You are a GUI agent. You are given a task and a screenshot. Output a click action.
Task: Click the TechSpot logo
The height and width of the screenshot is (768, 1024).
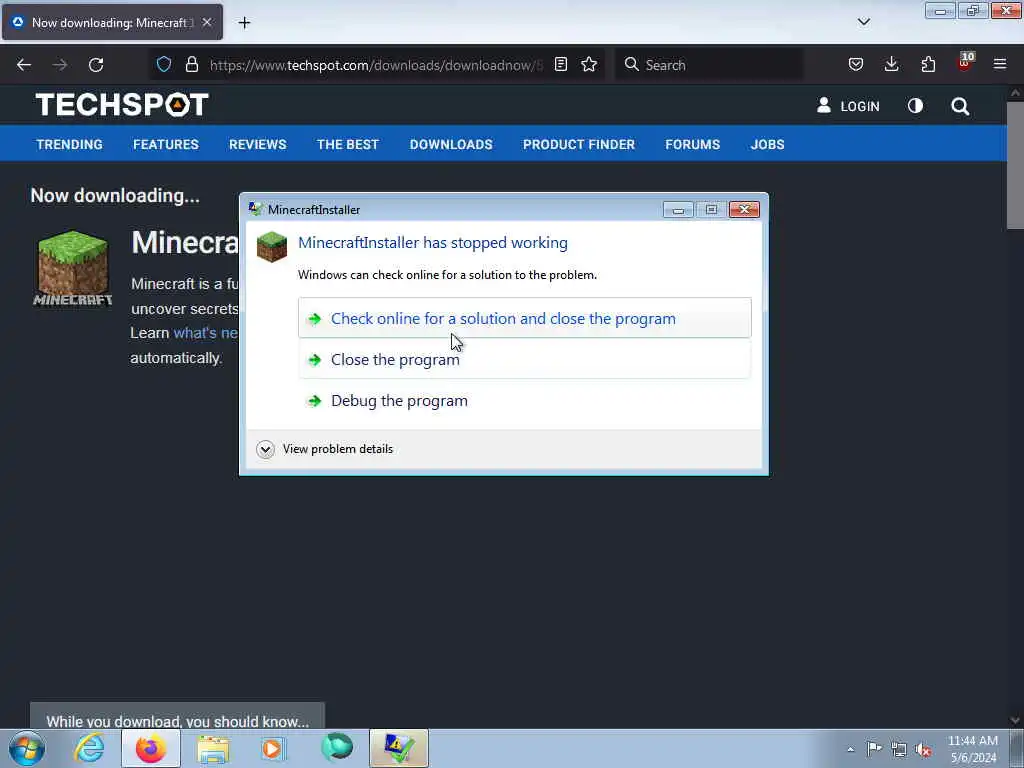[122, 104]
